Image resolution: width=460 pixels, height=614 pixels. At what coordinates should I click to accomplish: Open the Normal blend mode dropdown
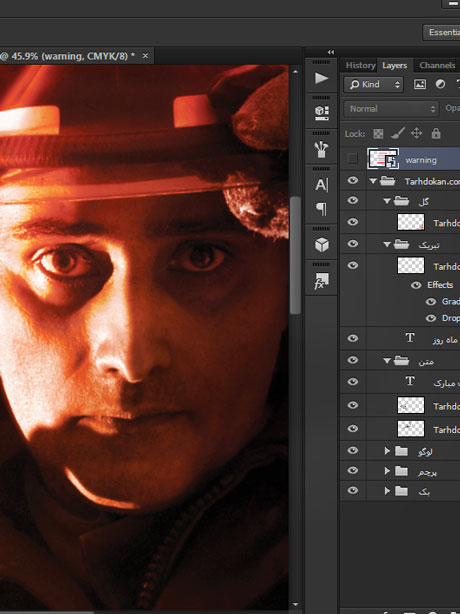click(x=391, y=109)
